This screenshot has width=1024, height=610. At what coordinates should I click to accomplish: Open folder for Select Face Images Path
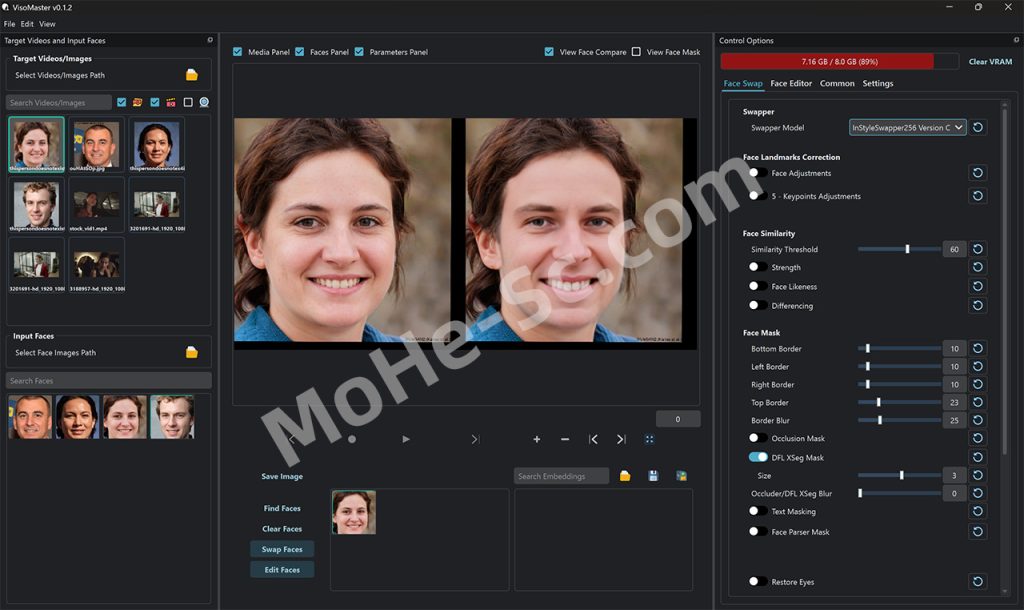pos(192,352)
